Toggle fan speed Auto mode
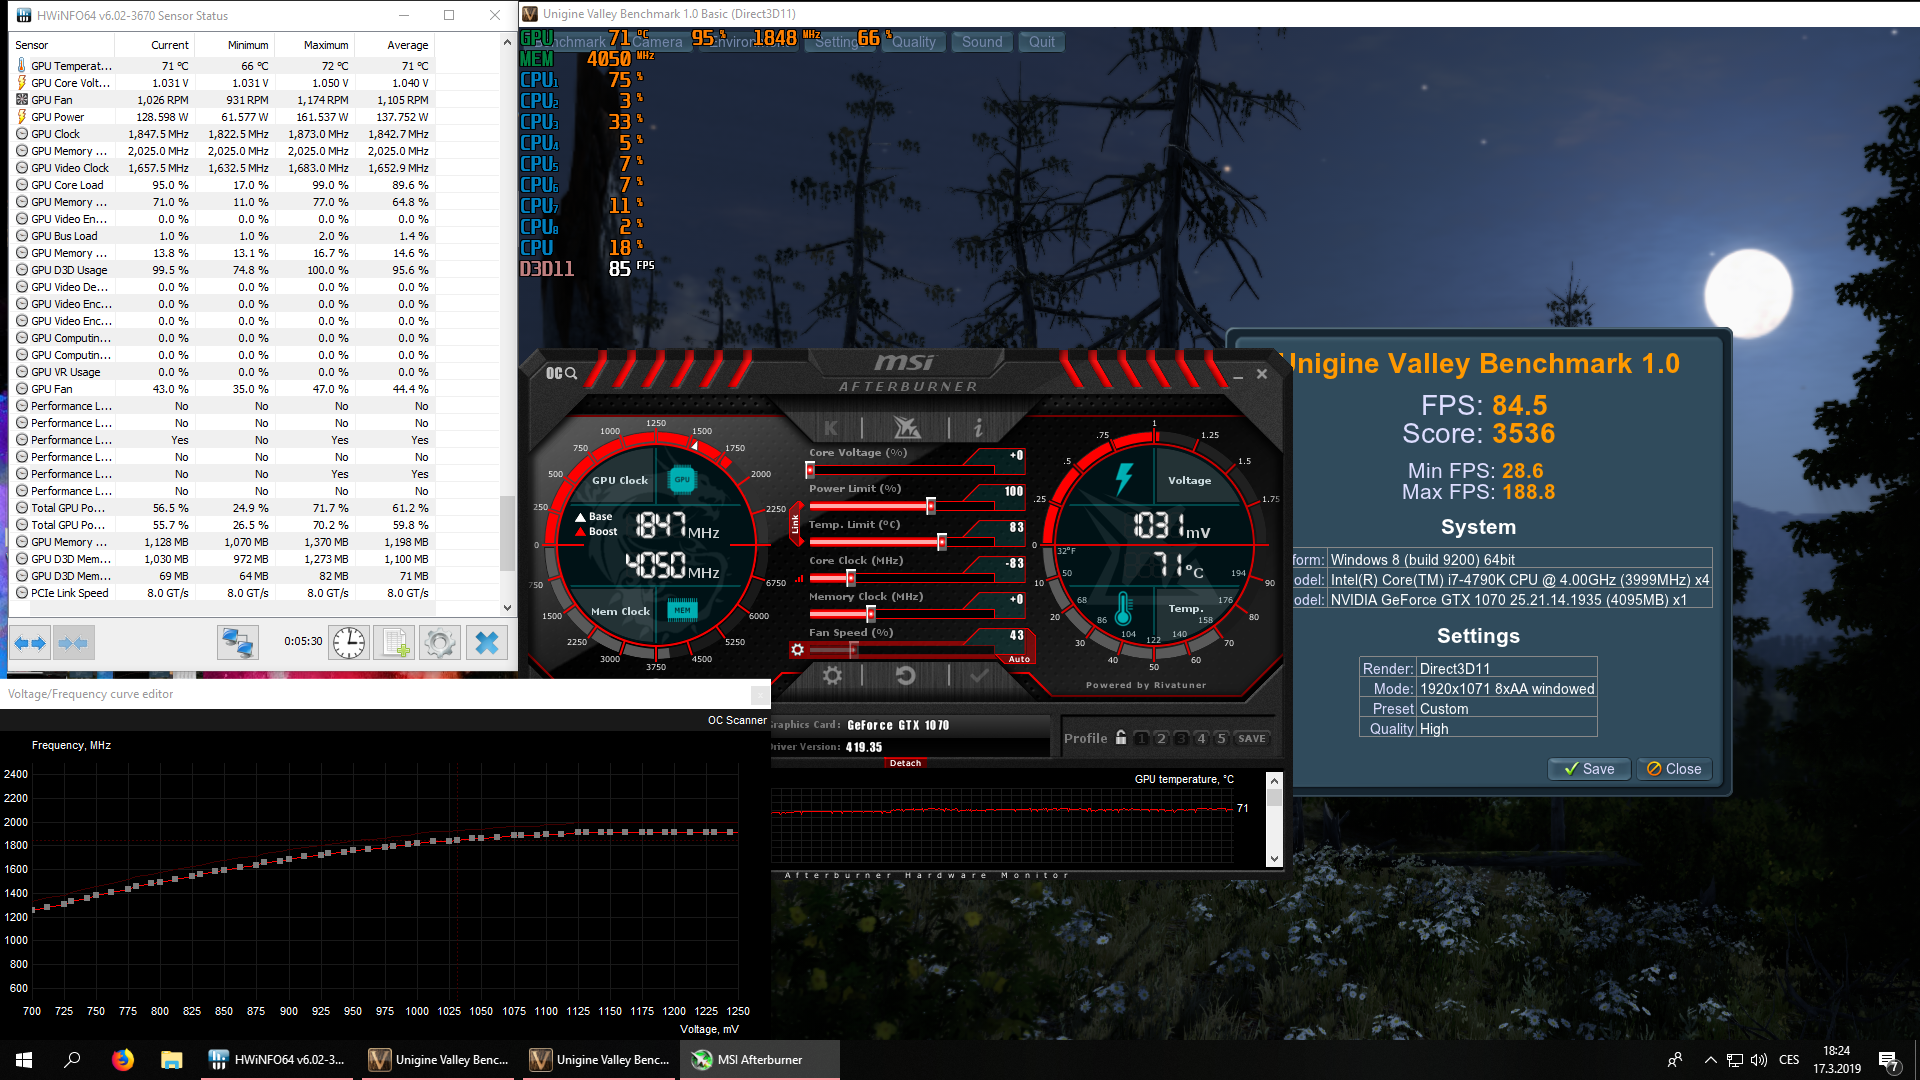Screen dimensions: 1920x1080 1018,659
